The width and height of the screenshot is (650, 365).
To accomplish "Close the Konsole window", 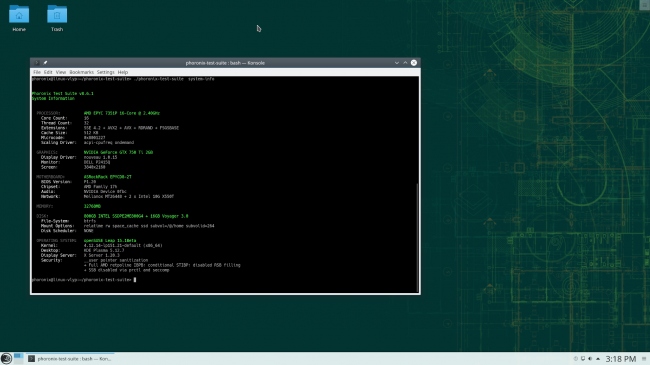I will point(414,63).
